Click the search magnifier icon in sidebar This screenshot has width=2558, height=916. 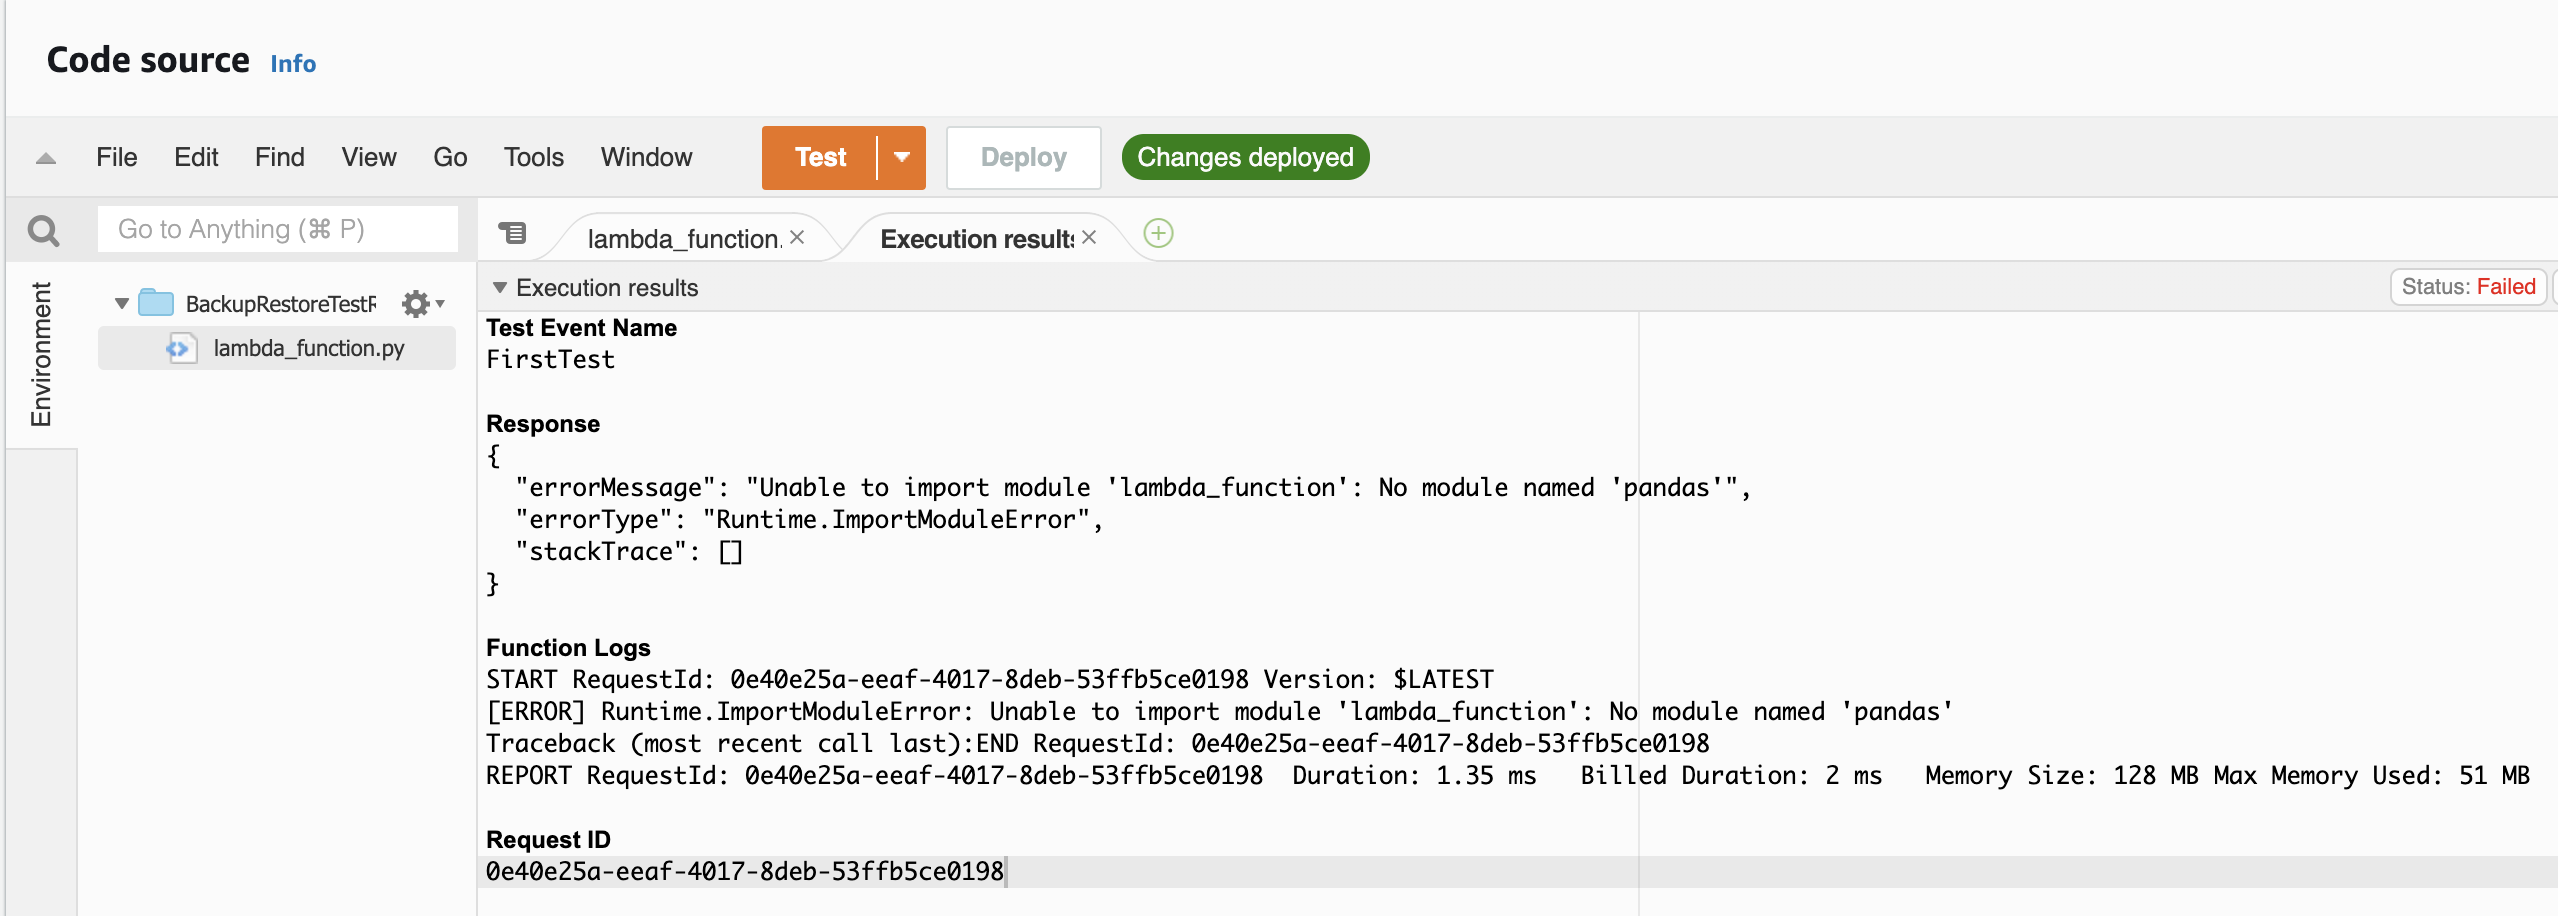pyautogui.click(x=43, y=231)
